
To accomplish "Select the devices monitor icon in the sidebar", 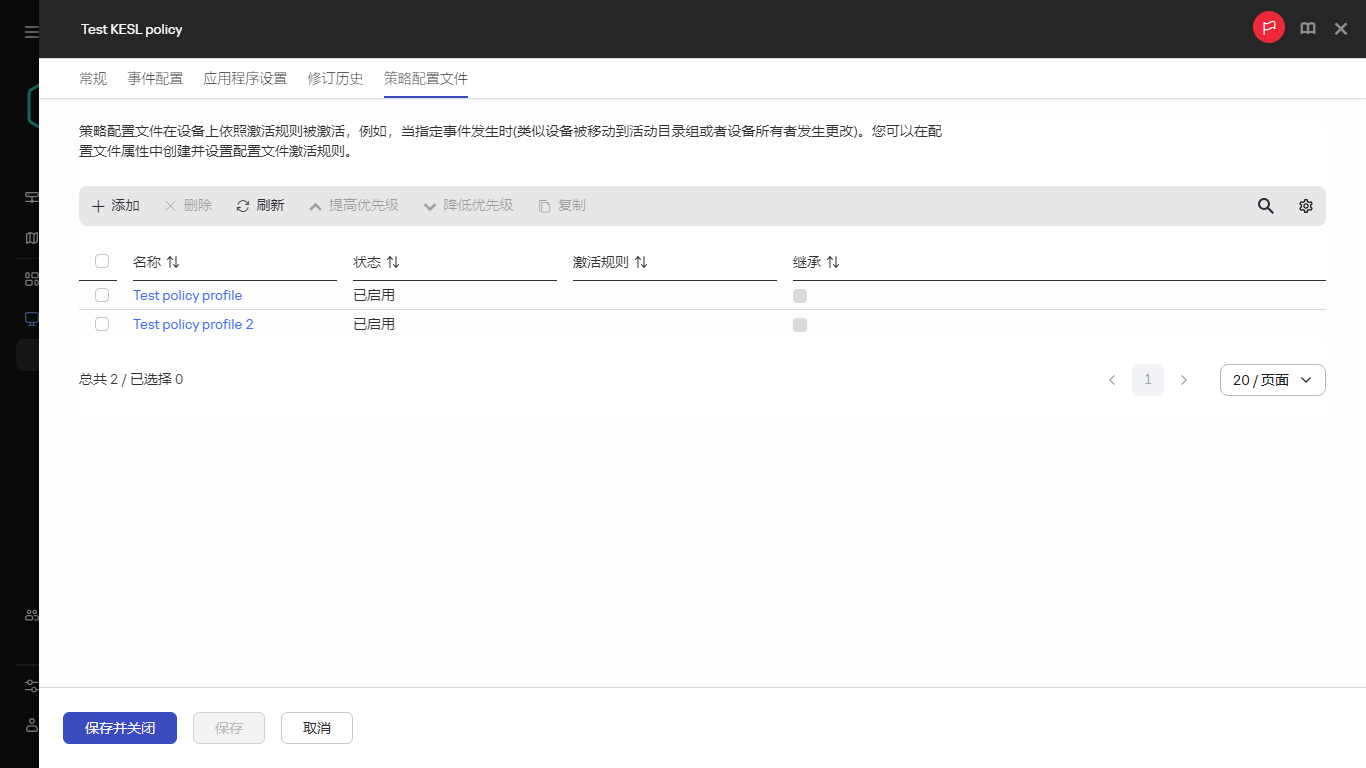I will pyautogui.click(x=31, y=318).
